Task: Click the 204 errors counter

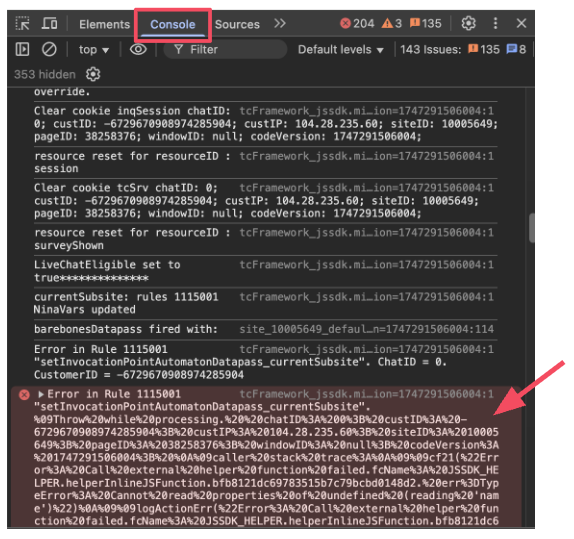Action: click(x=357, y=23)
